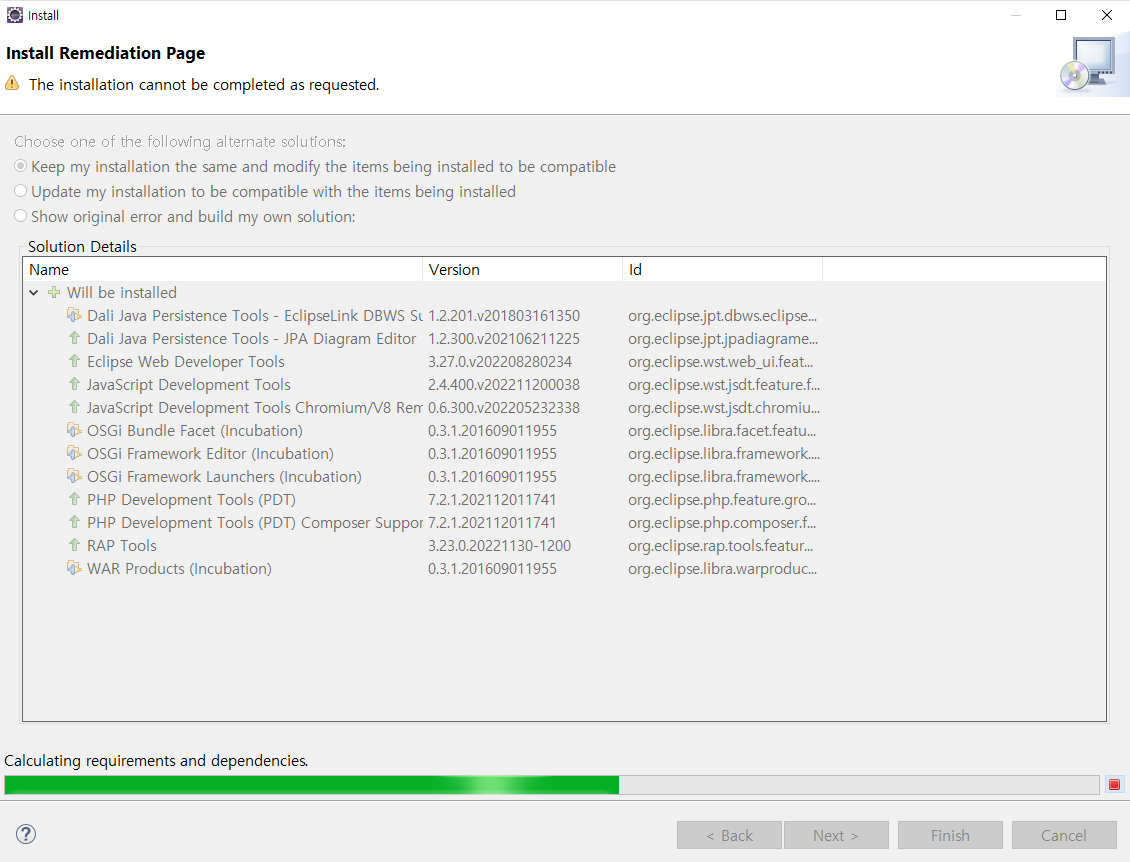Click version 2.4.400.v202211200038

504,385
